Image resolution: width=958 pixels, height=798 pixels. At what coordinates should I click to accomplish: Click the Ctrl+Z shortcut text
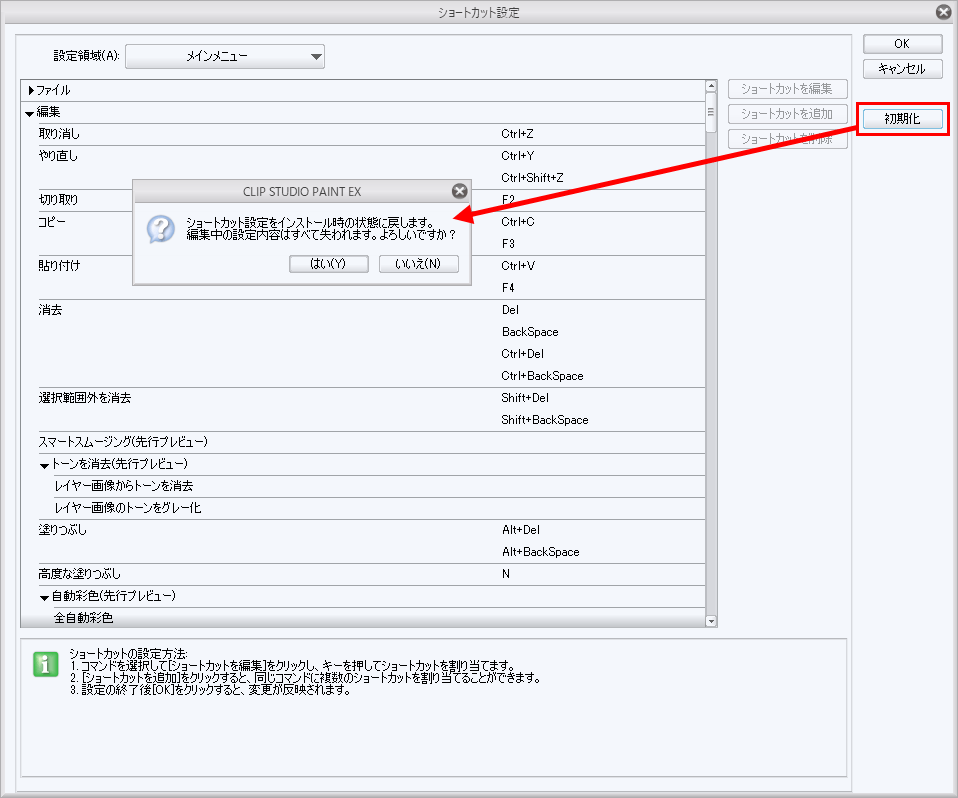pyautogui.click(x=517, y=134)
